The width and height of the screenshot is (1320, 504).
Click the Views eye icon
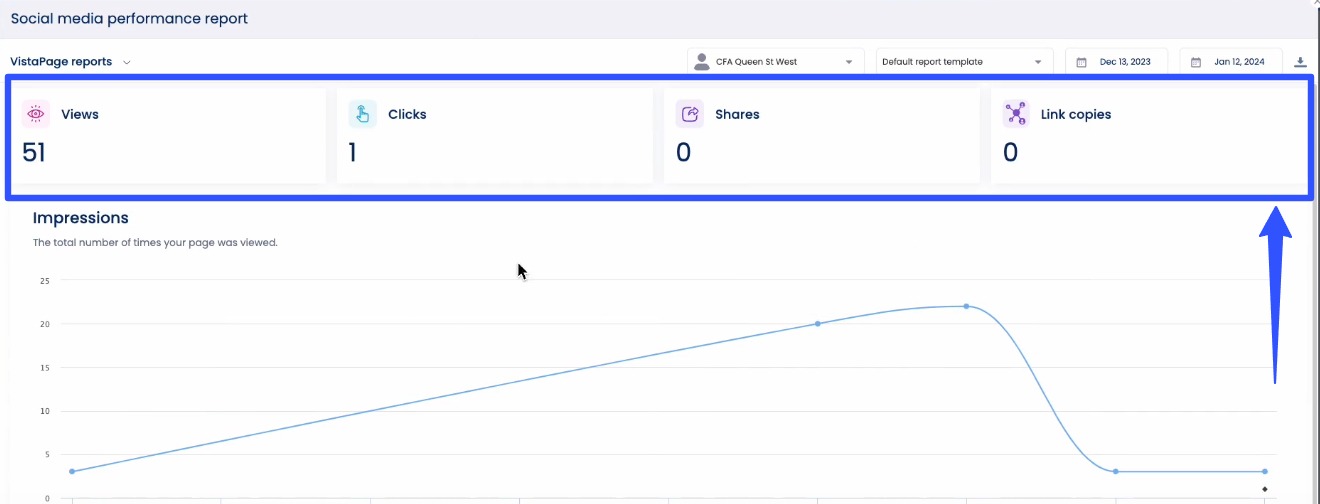(36, 114)
